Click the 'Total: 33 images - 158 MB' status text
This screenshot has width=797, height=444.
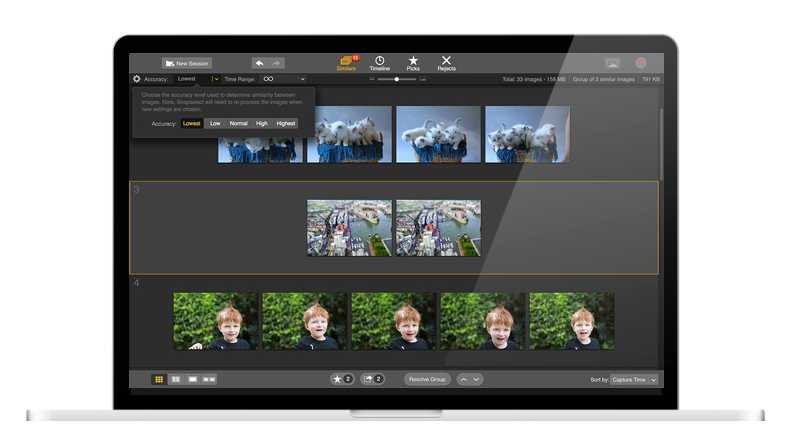(x=534, y=79)
